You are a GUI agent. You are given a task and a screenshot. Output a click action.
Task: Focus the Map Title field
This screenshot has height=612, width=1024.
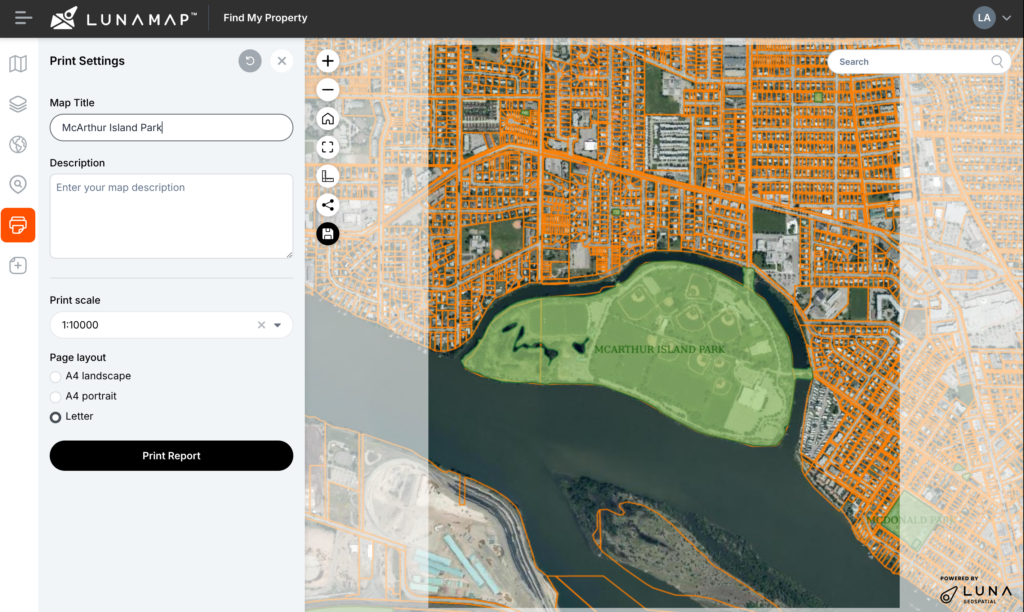(x=171, y=127)
